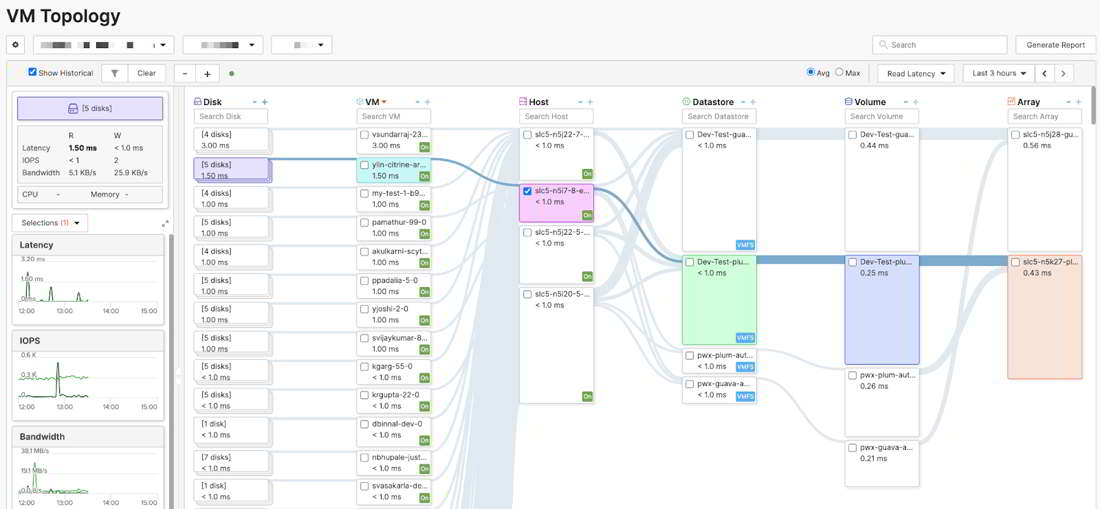Click the expand charts panel arrows icon
This screenshot has width=1100, height=509.
click(x=165, y=224)
